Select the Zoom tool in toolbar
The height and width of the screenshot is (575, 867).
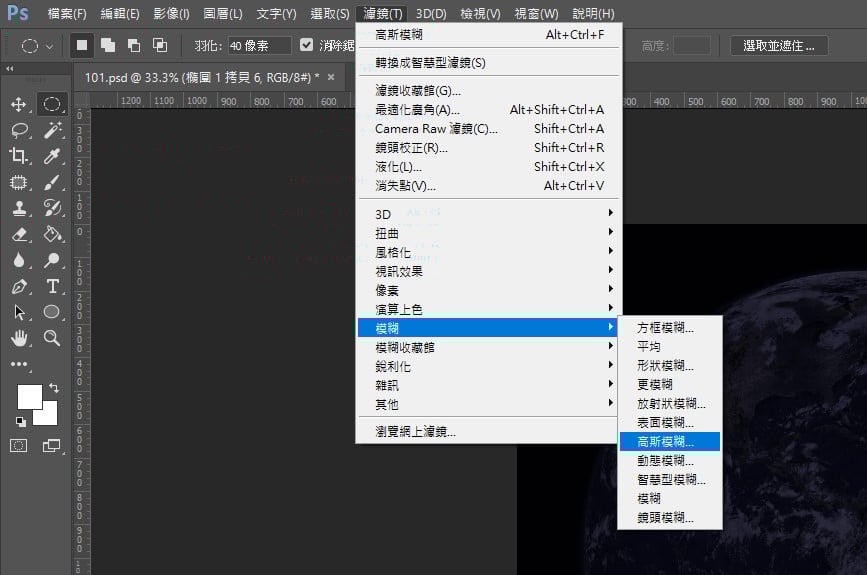(52, 338)
